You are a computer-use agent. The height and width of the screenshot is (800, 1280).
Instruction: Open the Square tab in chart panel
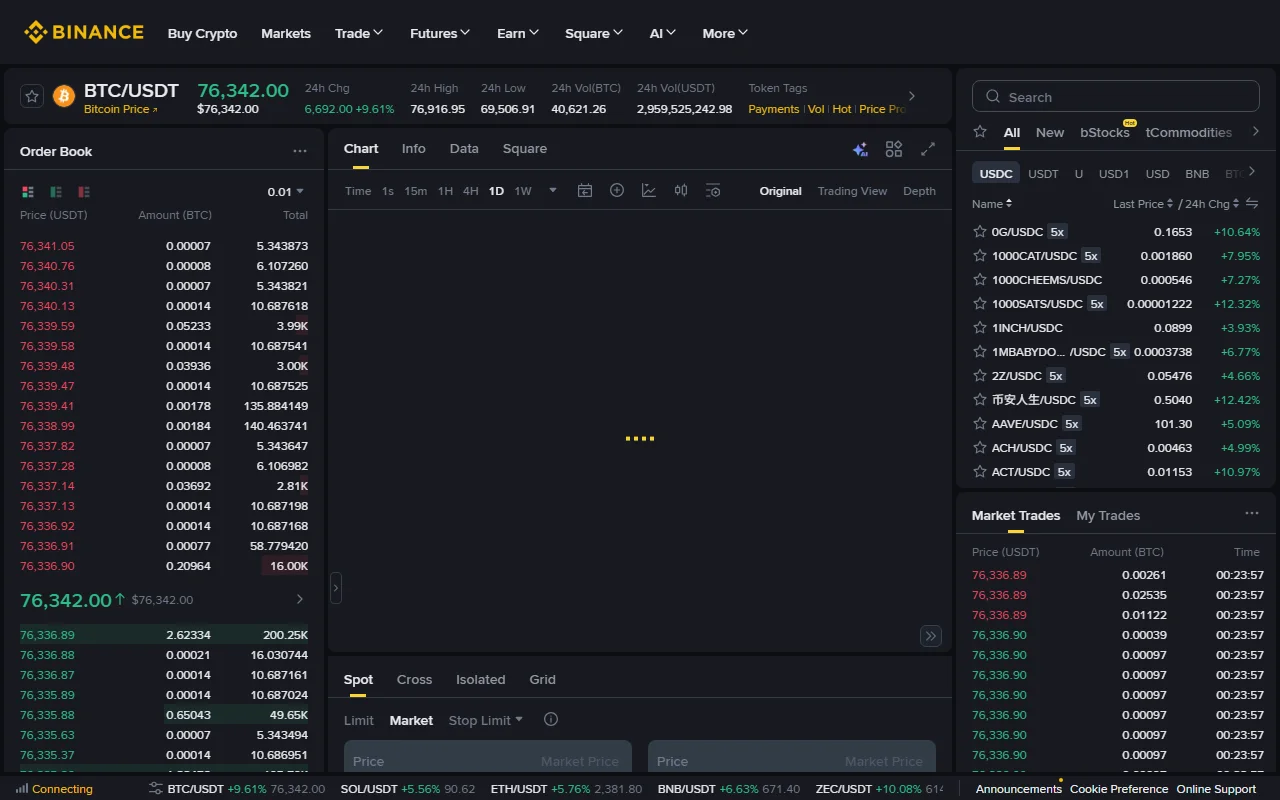point(525,149)
